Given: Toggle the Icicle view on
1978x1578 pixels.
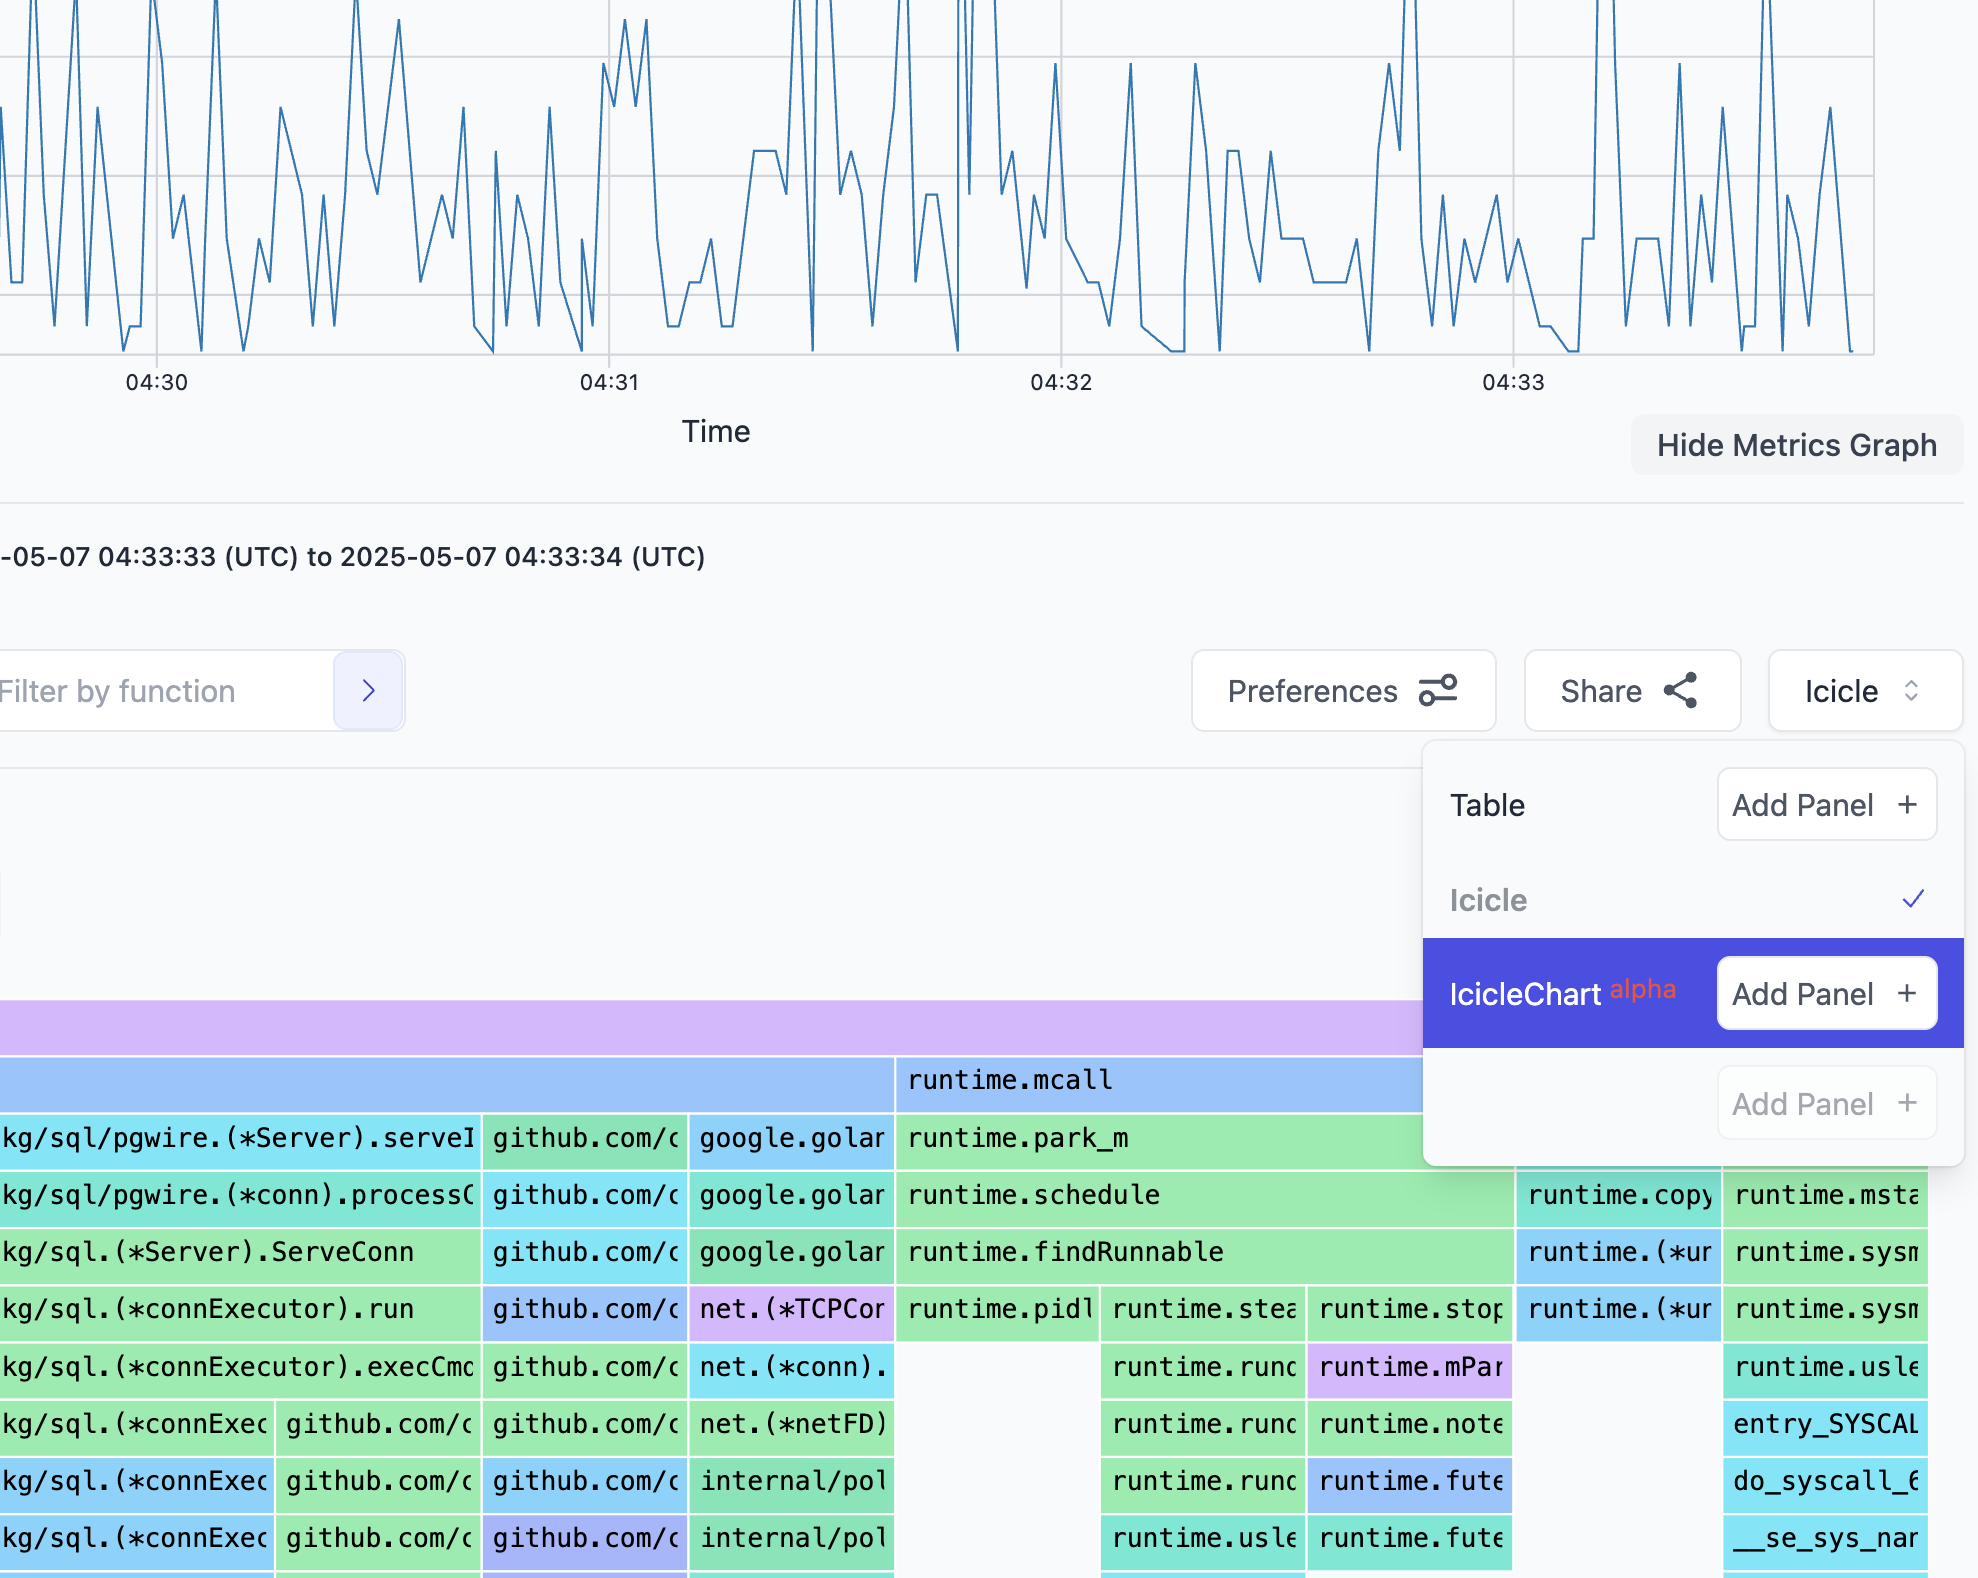Looking at the screenshot, I should 1488,899.
